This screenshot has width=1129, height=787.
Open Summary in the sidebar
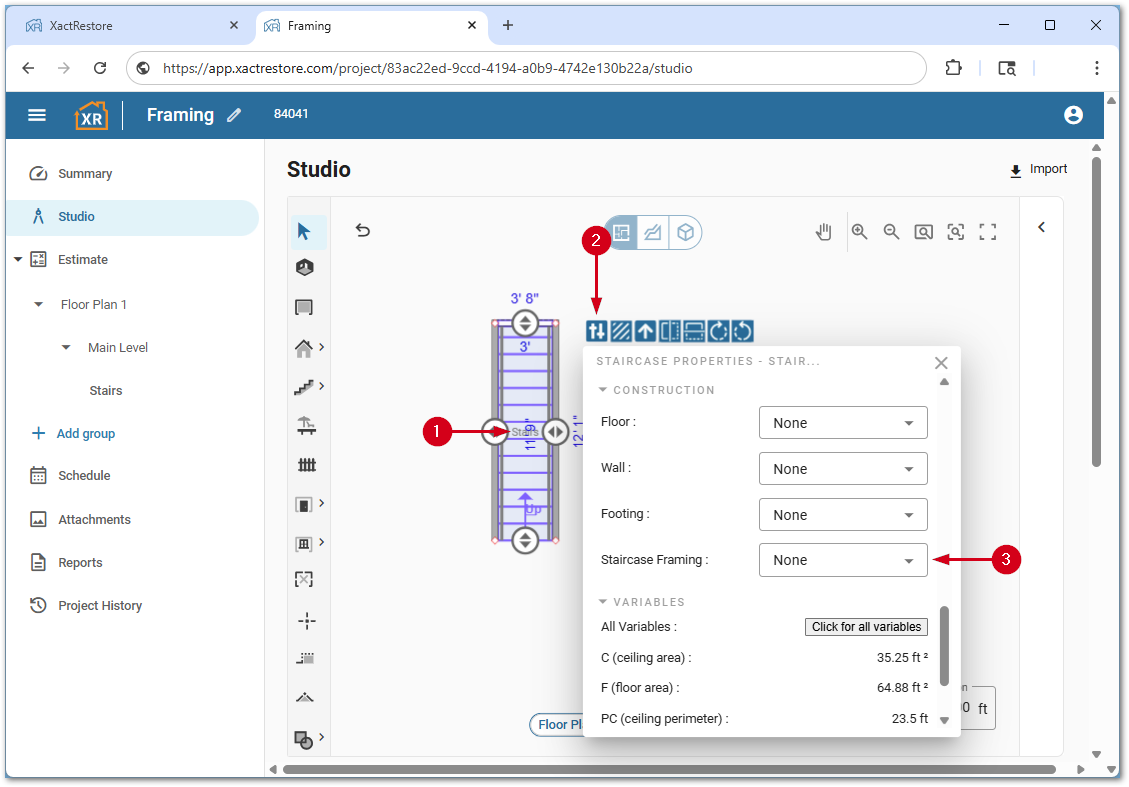click(x=85, y=174)
